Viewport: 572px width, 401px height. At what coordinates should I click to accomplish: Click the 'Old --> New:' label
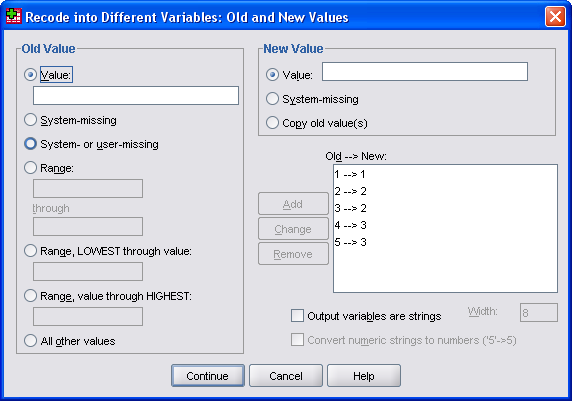(356, 156)
